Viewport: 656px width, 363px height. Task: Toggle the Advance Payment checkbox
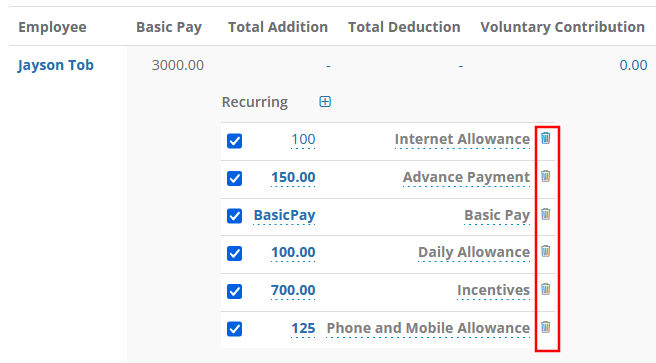click(234, 179)
